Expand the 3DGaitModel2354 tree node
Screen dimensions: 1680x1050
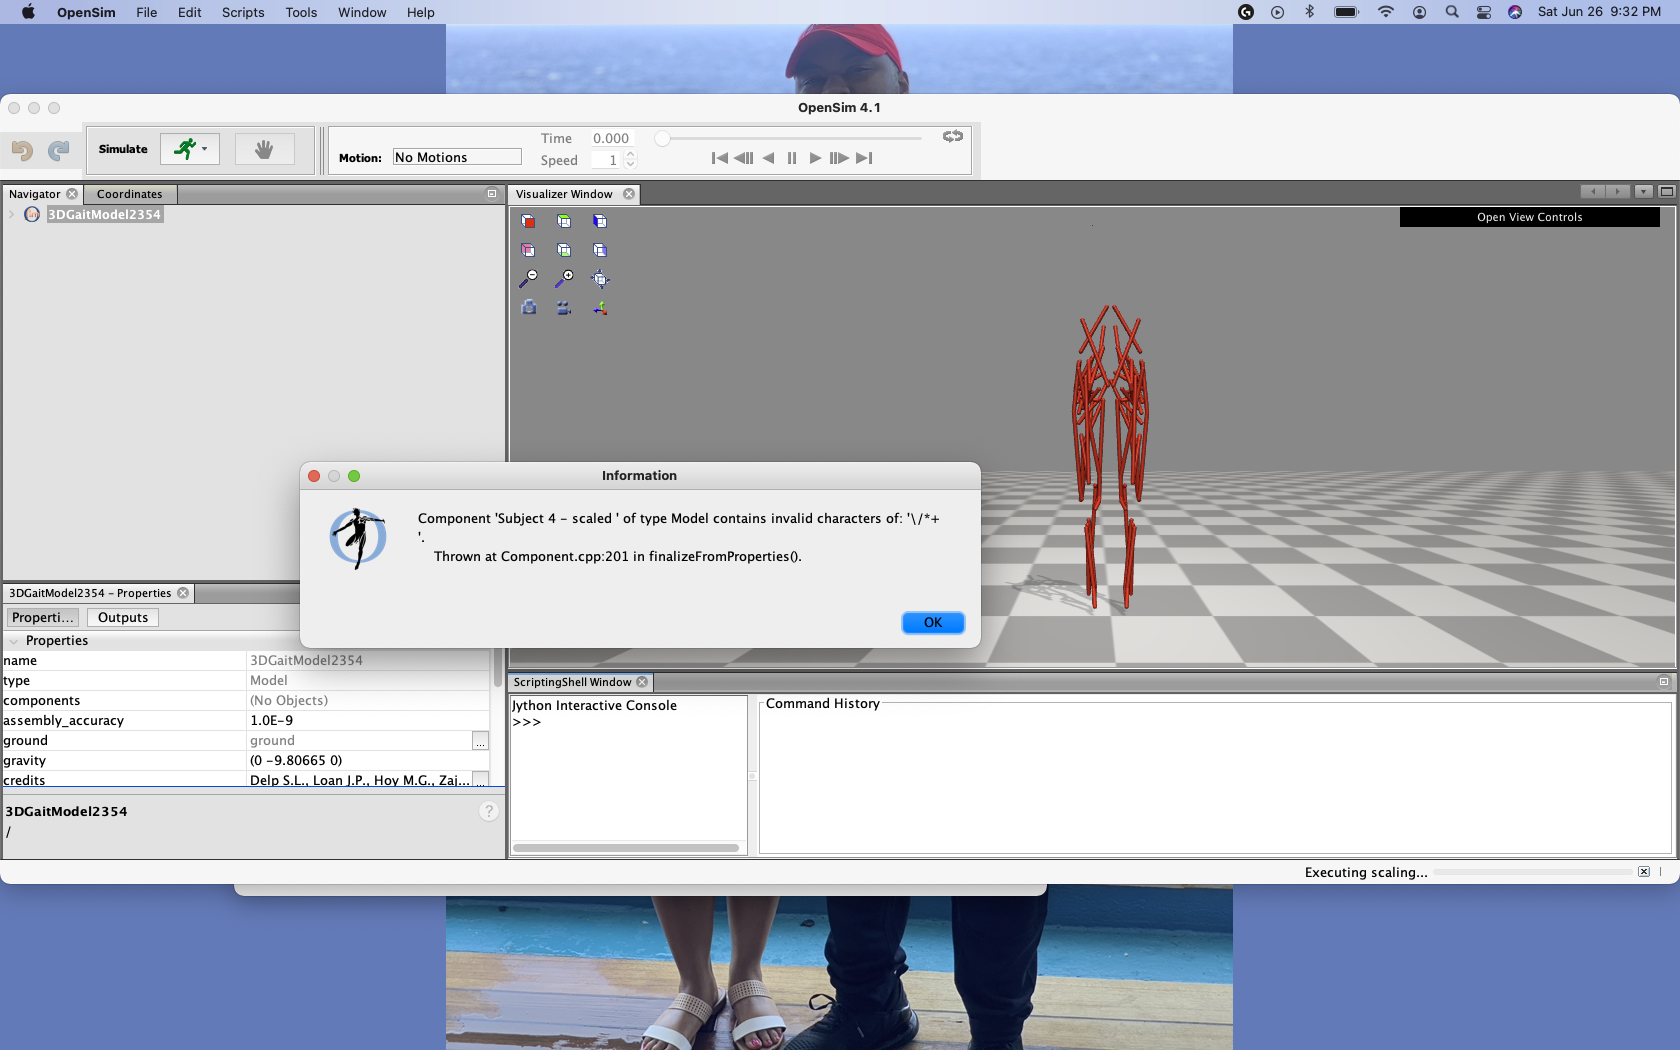pos(11,215)
